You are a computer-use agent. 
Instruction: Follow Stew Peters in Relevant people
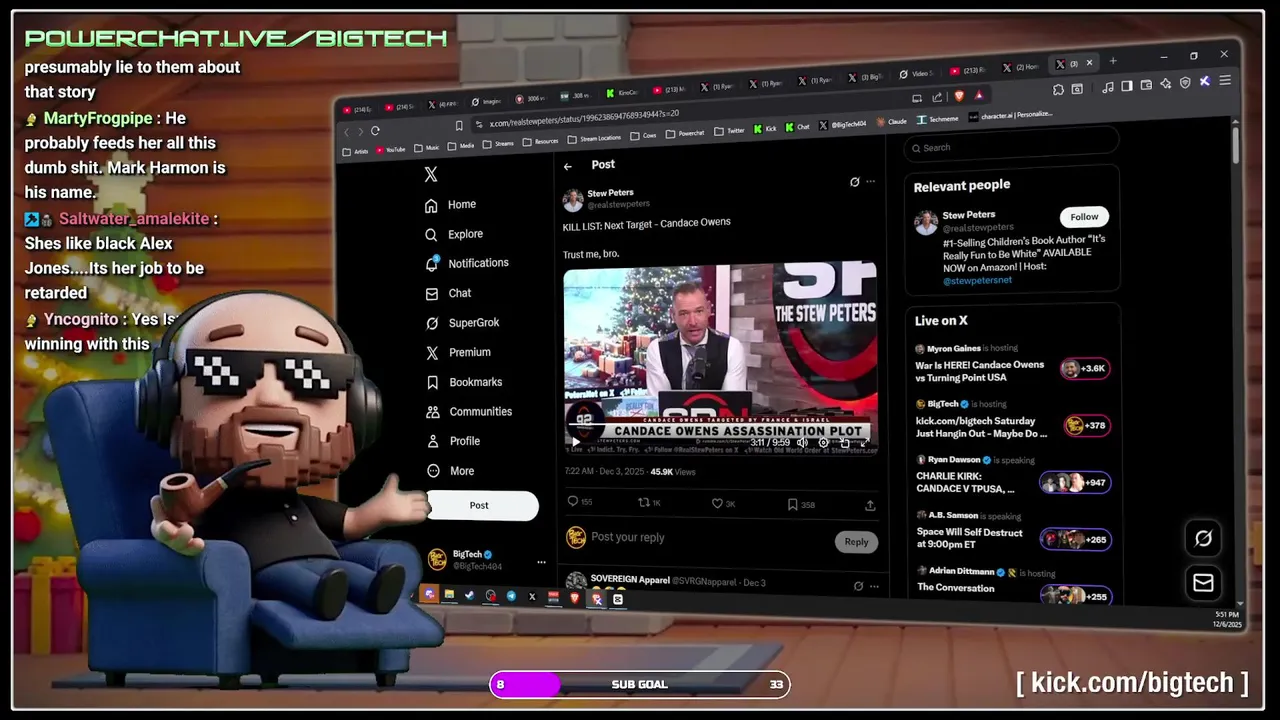(1084, 217)
